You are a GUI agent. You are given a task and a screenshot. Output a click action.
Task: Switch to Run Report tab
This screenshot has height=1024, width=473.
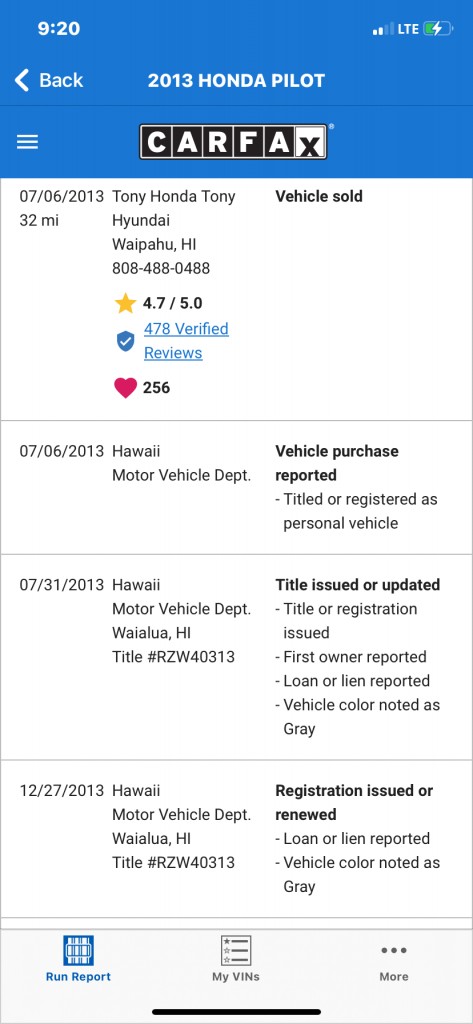tap(78, 959)
